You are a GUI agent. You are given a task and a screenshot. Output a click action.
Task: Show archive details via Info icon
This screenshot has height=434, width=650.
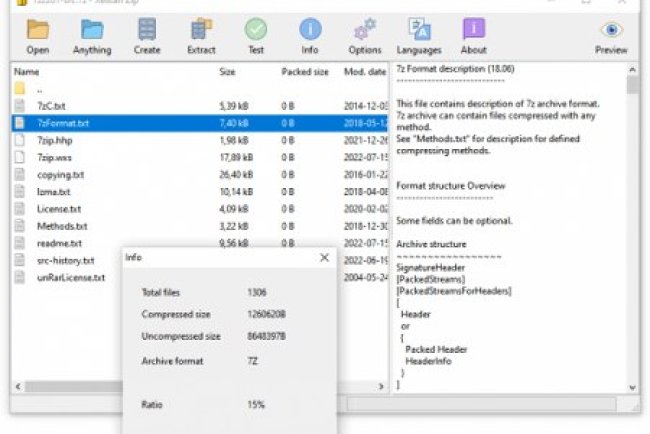tap(310, 30)
